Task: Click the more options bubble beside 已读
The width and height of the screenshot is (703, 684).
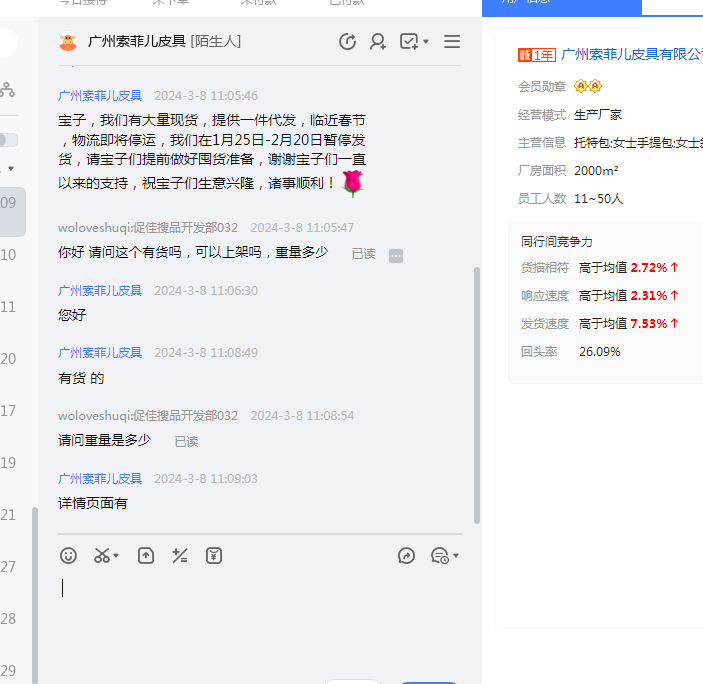Action: 396,255
